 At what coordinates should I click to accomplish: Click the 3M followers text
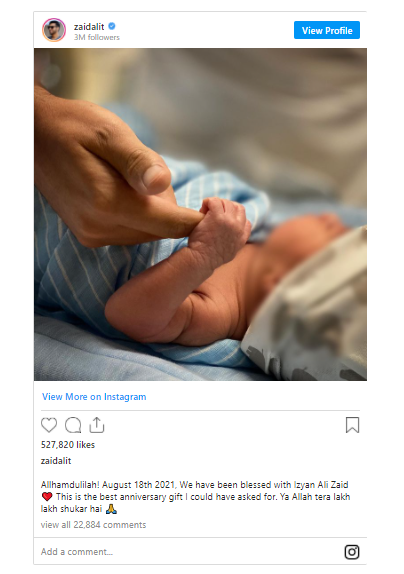click(x=97, y=37)
